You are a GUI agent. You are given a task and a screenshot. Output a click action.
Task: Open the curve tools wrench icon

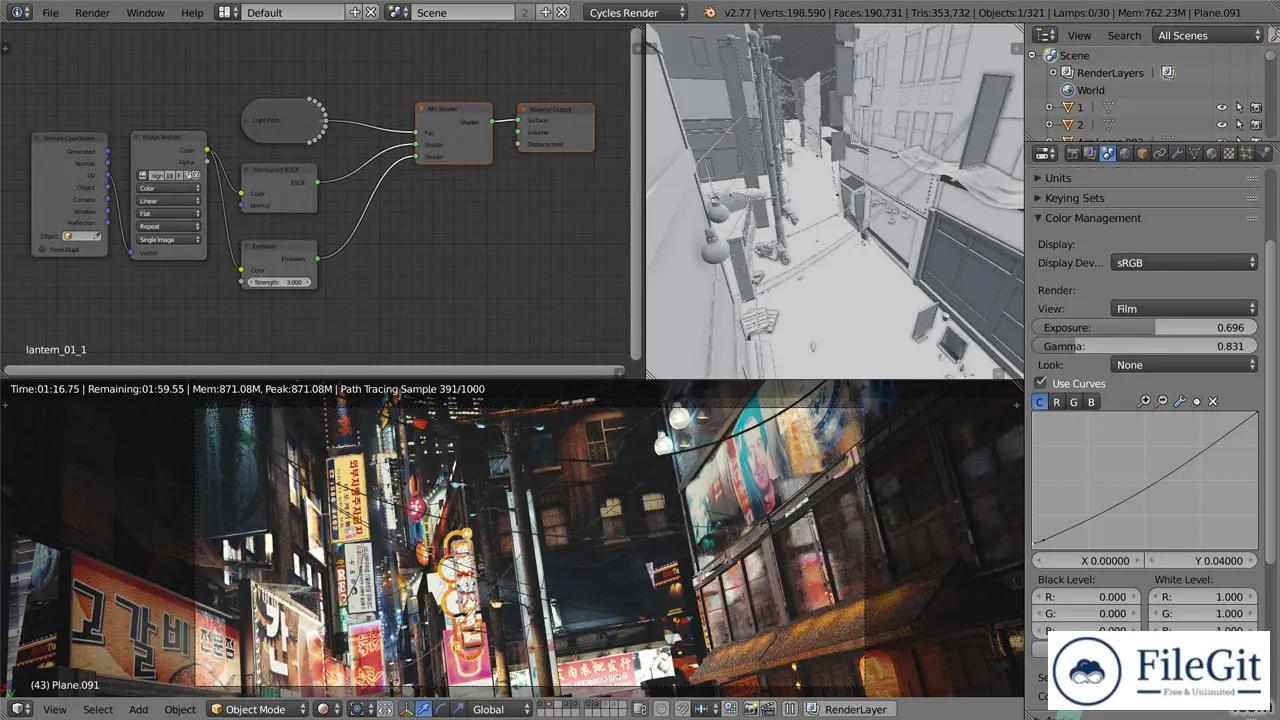[x=1179, y=401]
